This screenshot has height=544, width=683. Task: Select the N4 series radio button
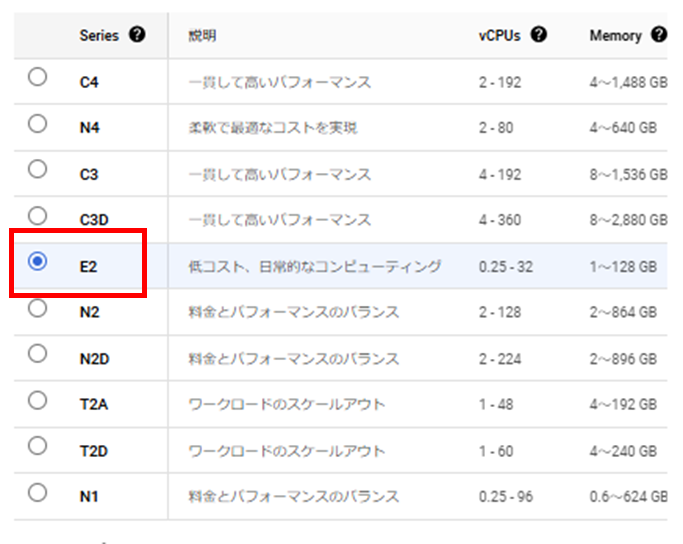(x=37, y=124)
